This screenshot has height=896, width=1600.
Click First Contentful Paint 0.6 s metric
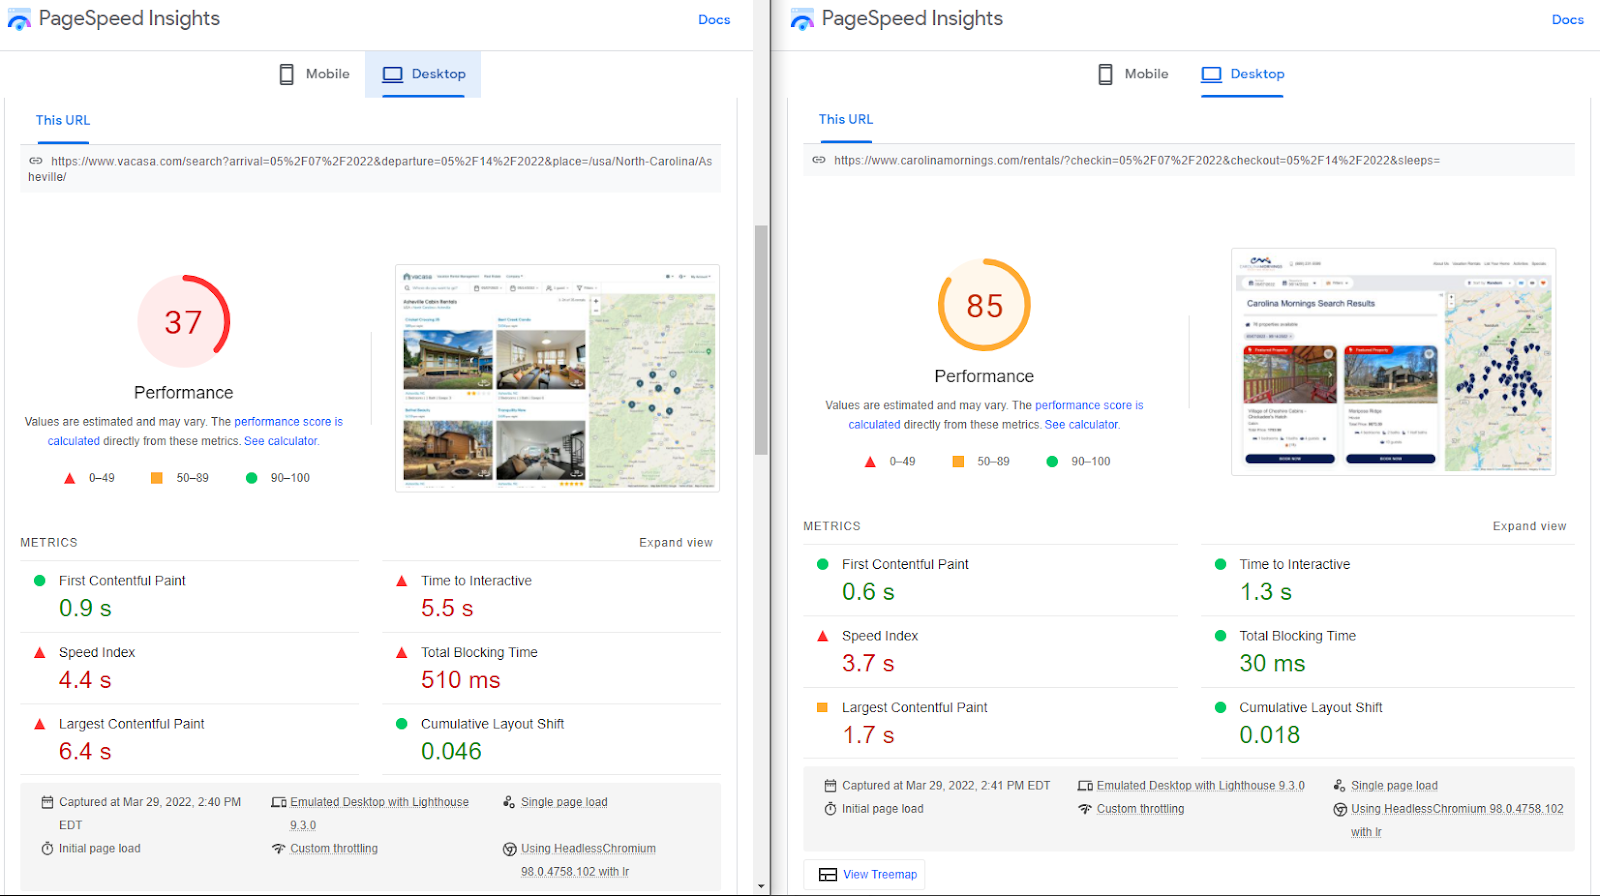click(991, 580)
